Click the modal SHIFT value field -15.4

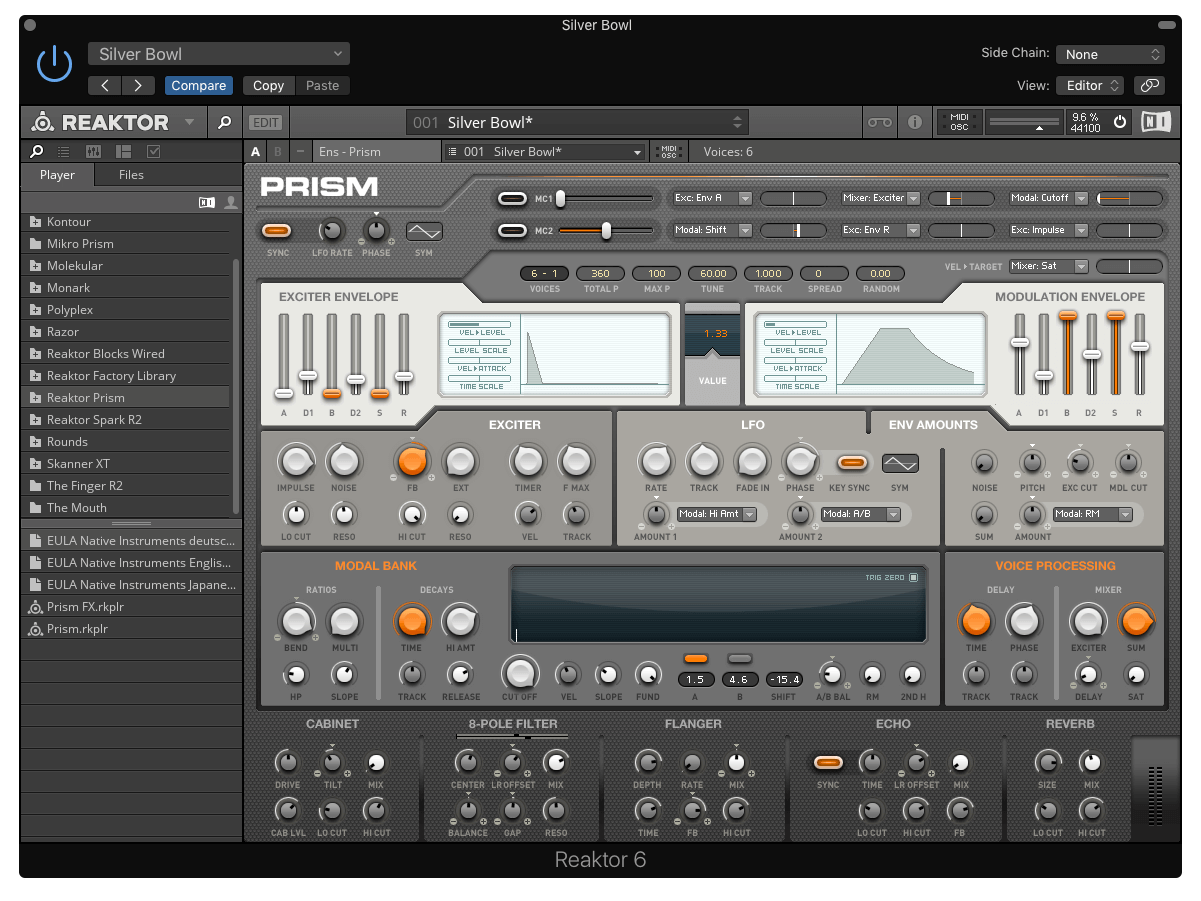click(784, 680)
